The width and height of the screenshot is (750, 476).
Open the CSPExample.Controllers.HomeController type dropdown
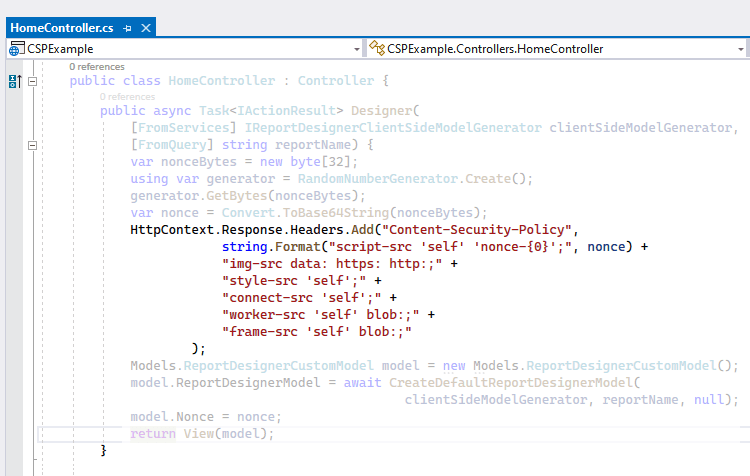tap(741, 48)
